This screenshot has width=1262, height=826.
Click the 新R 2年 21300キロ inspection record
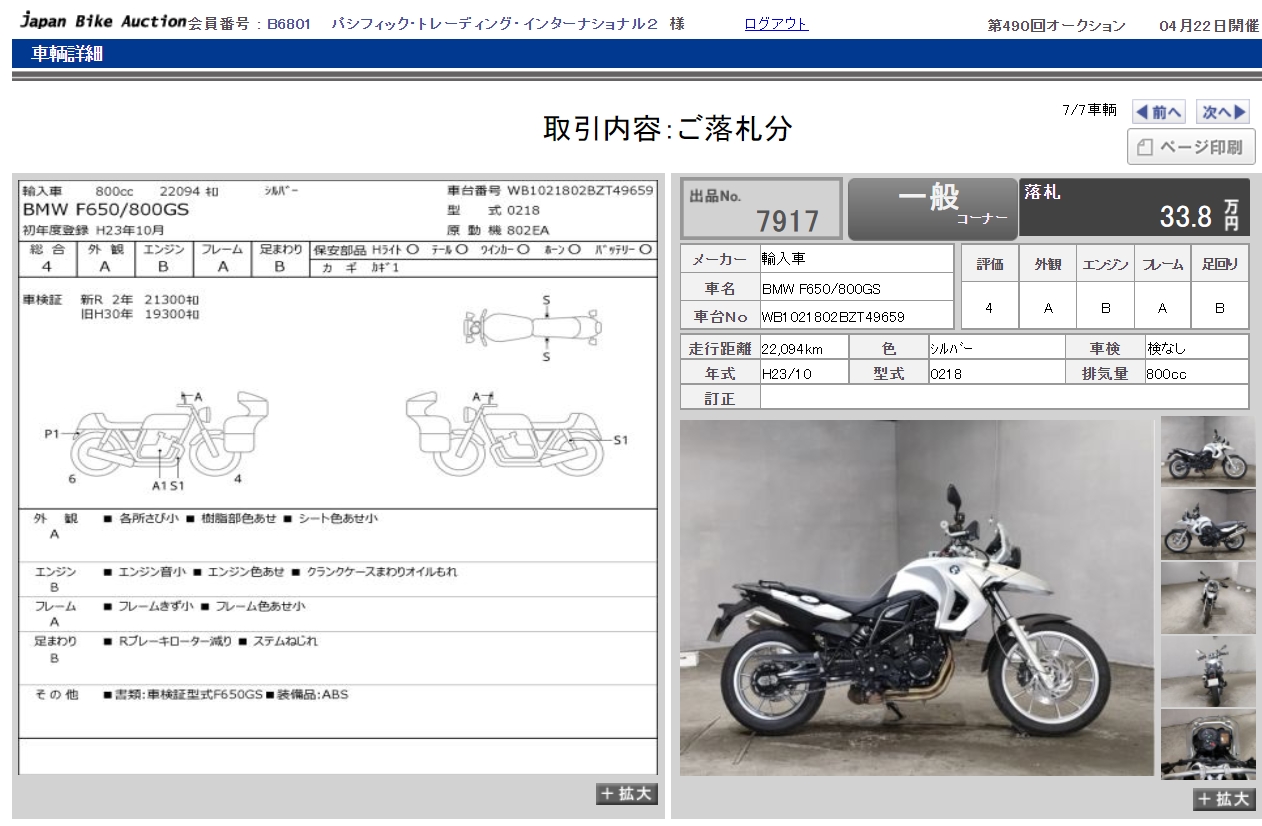(x=140, y=299)
